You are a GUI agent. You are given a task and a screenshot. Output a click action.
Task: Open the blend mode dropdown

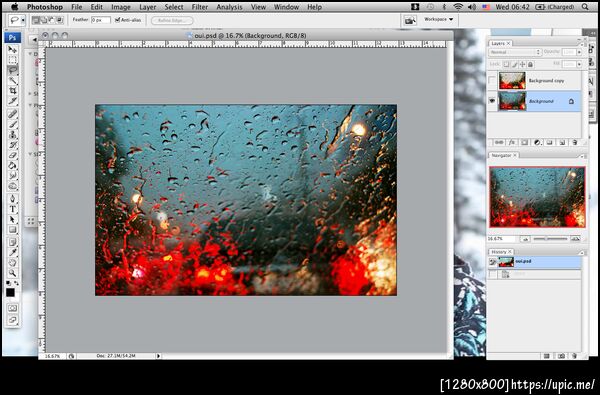(515, 52)
